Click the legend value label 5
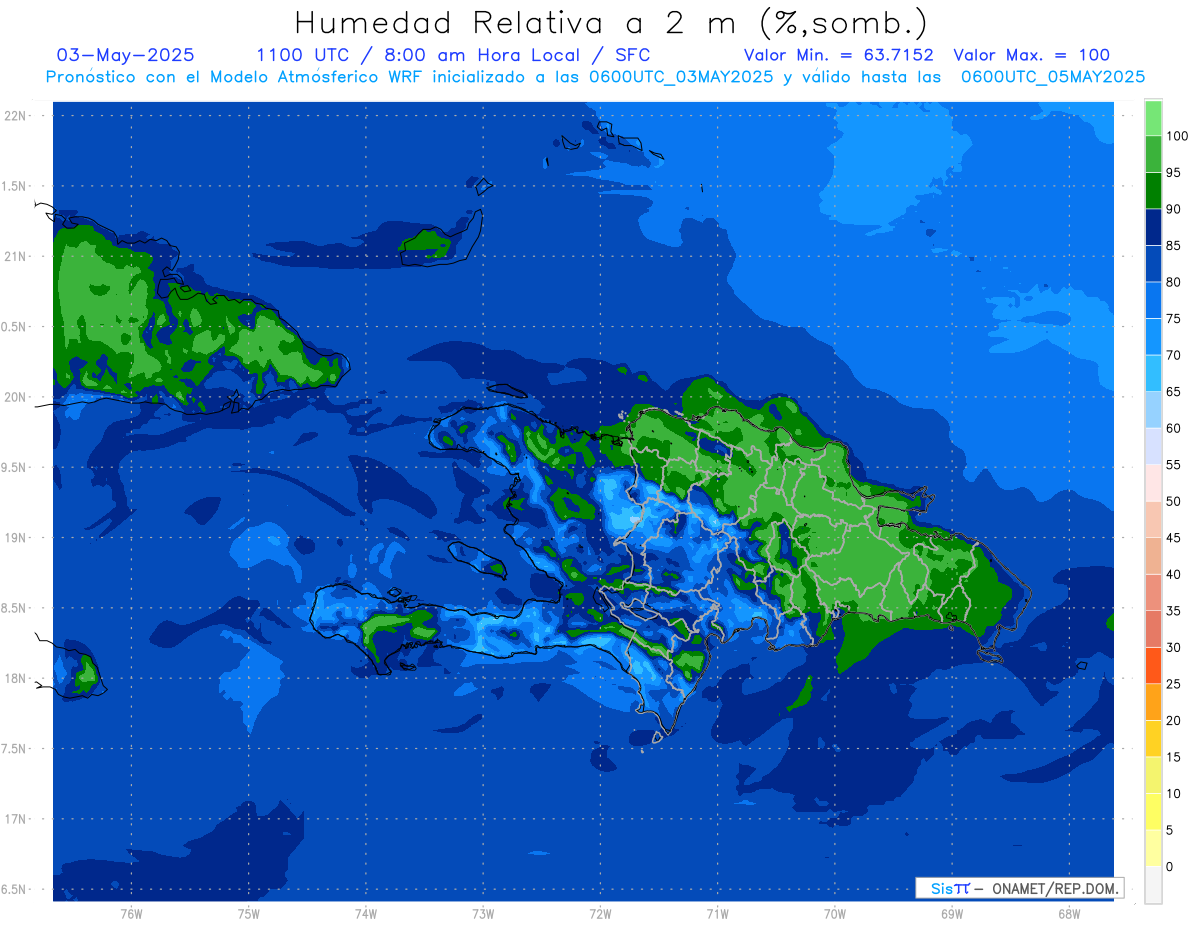1200x927 pixels. [1170, 830]
